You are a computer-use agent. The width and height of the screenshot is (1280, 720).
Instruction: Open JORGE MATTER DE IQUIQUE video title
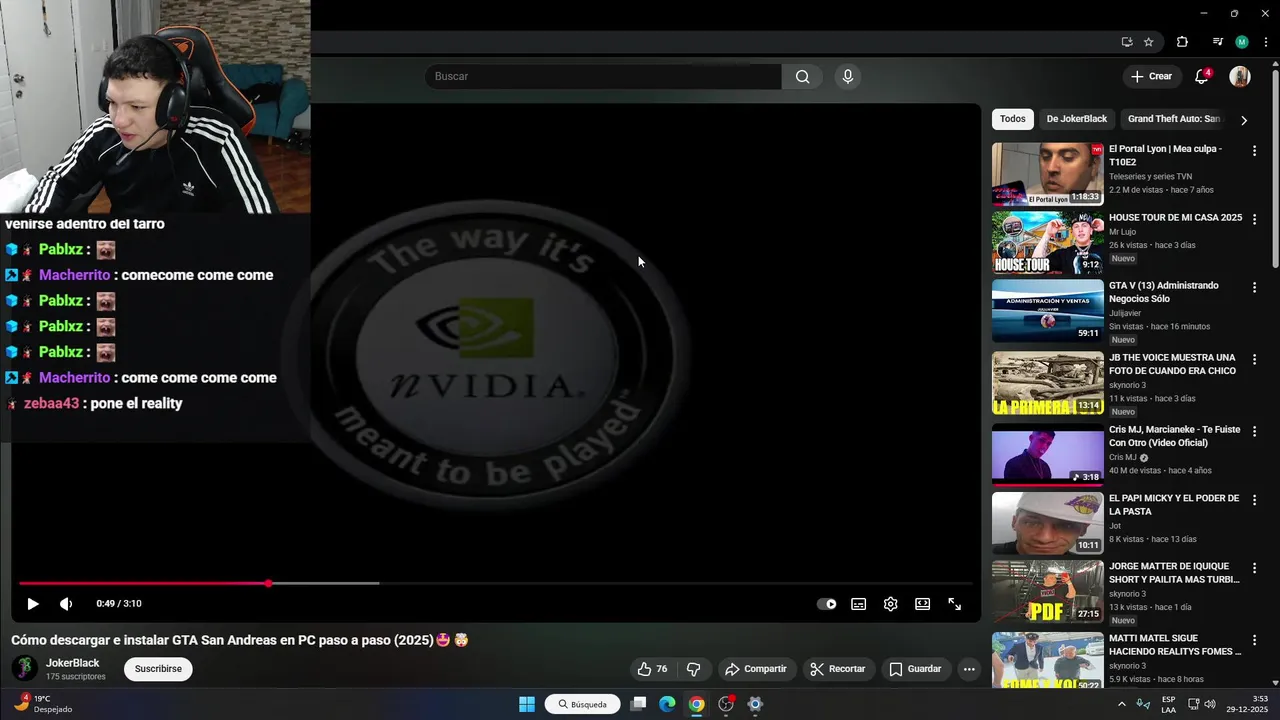tap(1174, 573)
